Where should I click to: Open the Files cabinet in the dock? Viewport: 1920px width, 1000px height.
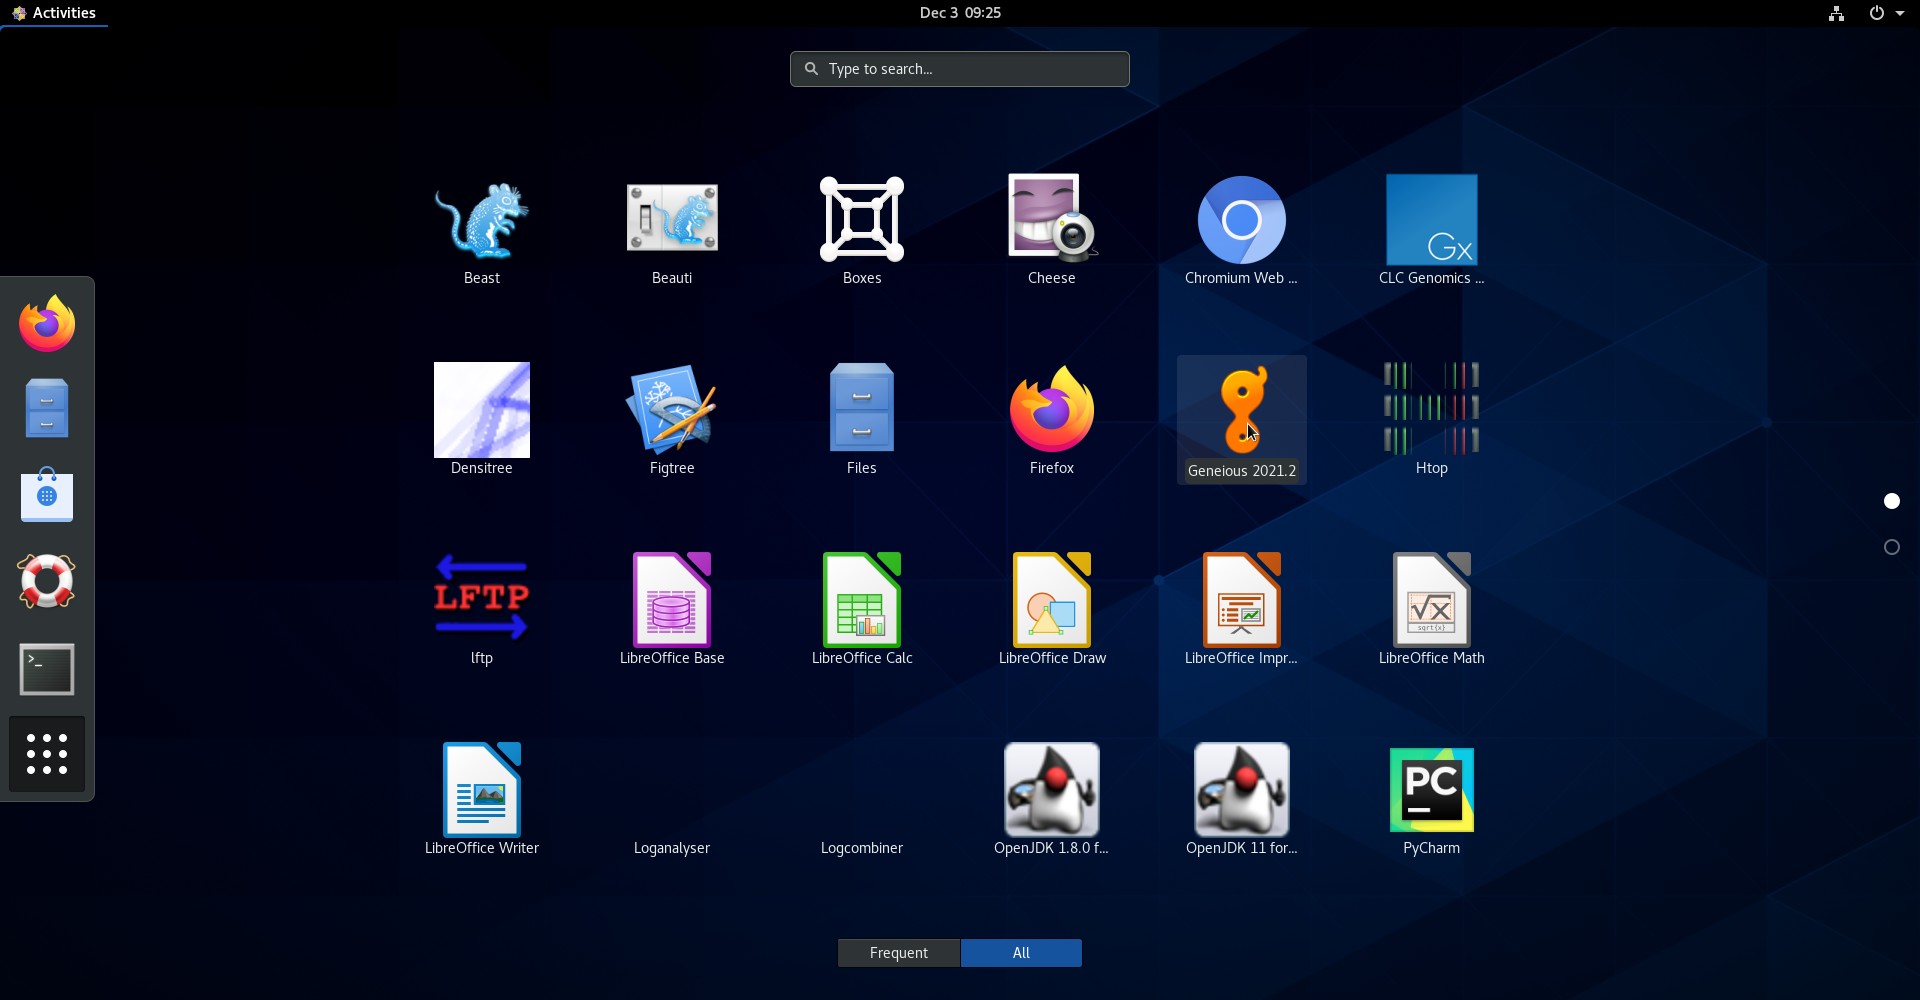click(x=47, y=408)
